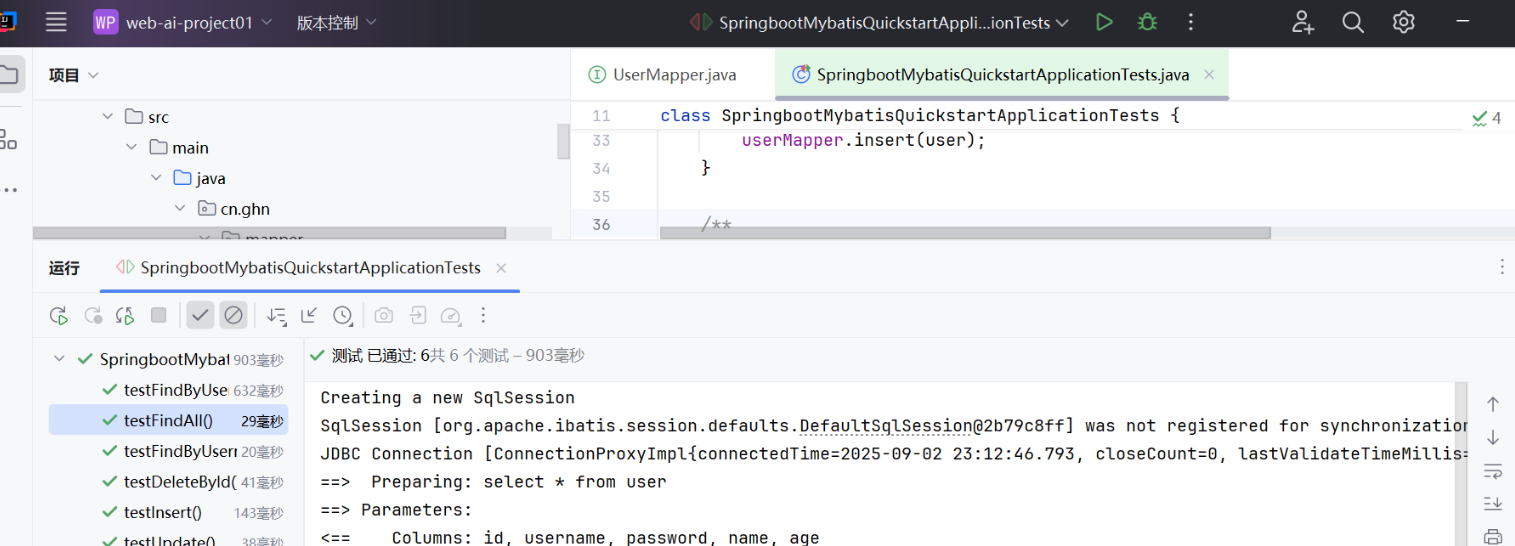
Task: Toggle Show Passed tests checkmark filter
Action: (x=200, y=316)
